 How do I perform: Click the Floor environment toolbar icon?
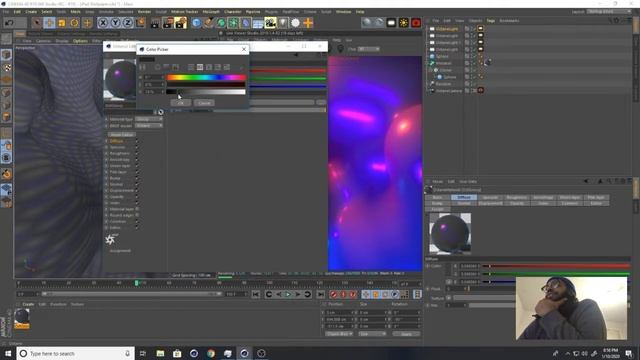click(258, 23)
